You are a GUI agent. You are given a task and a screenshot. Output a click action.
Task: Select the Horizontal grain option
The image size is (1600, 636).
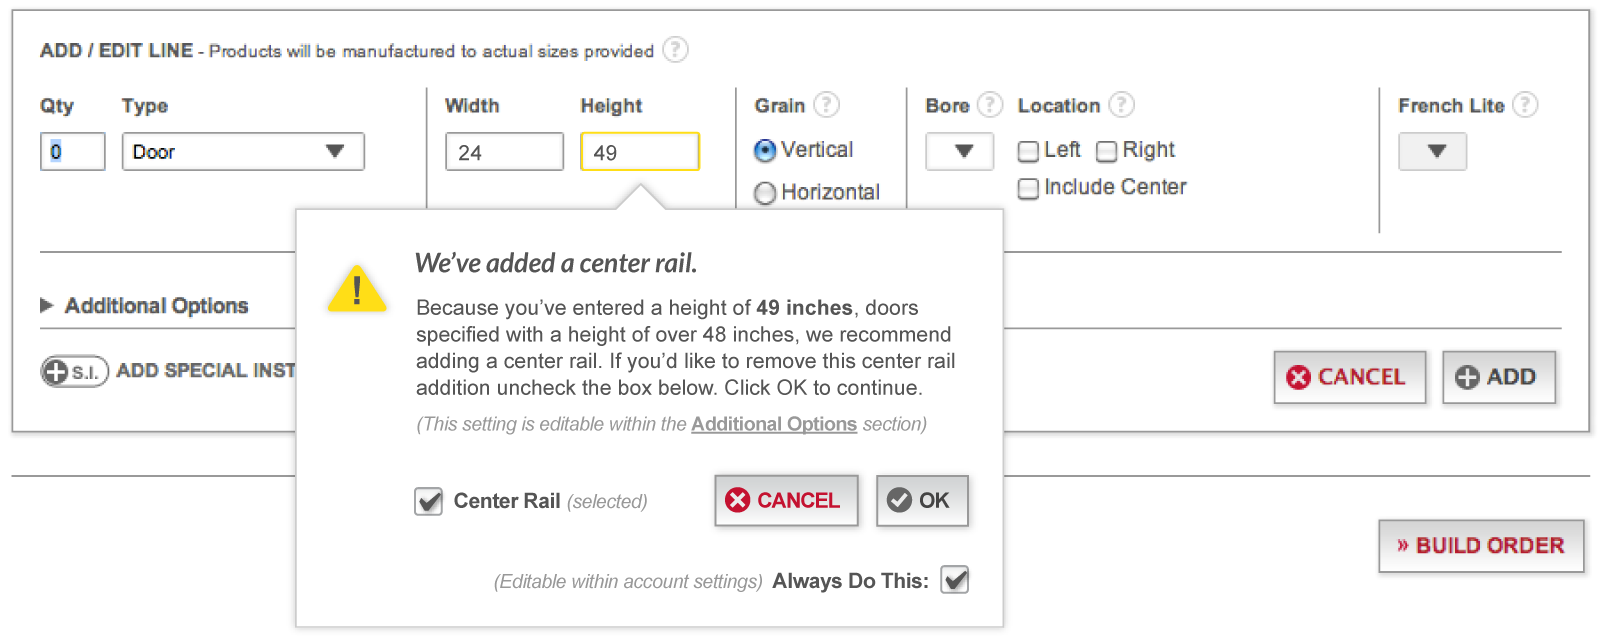click(x=765, y=193)
